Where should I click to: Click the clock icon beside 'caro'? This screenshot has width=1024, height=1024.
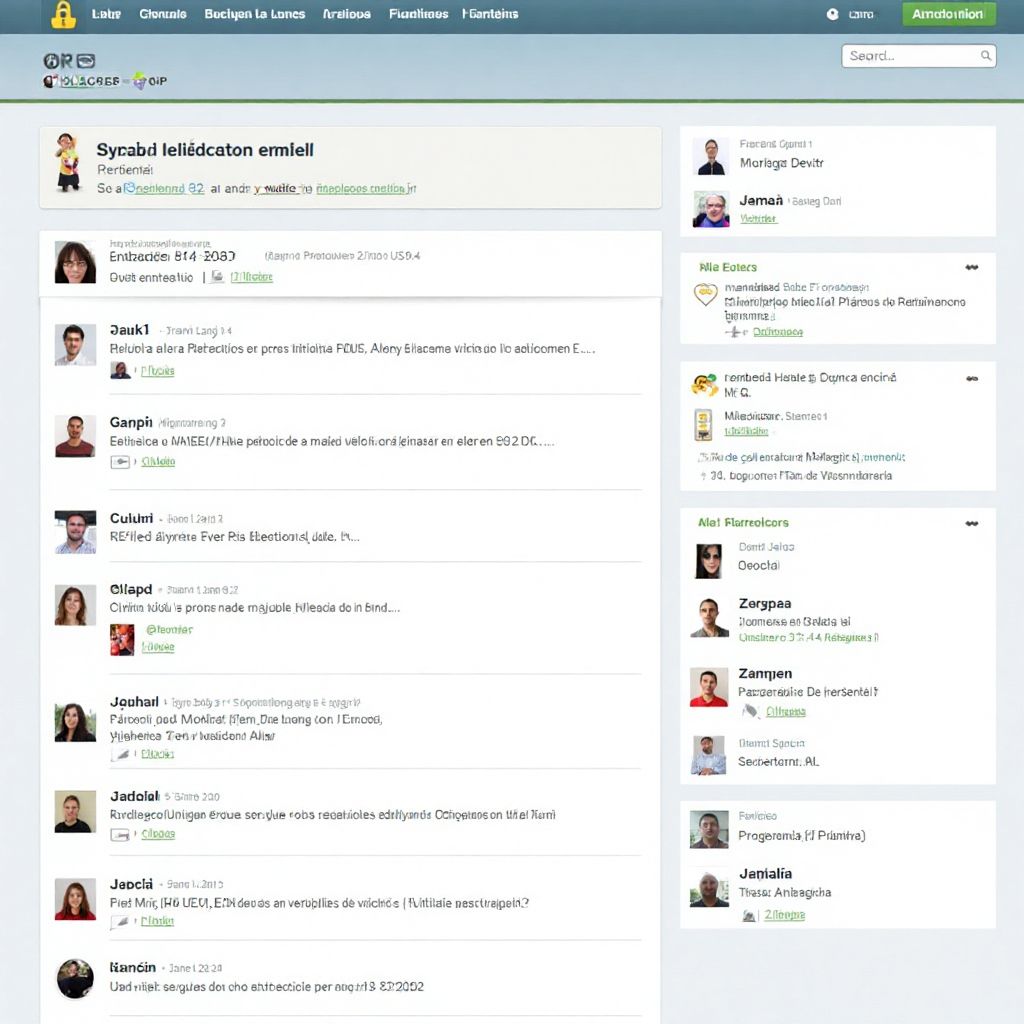(x=833, y=14)
